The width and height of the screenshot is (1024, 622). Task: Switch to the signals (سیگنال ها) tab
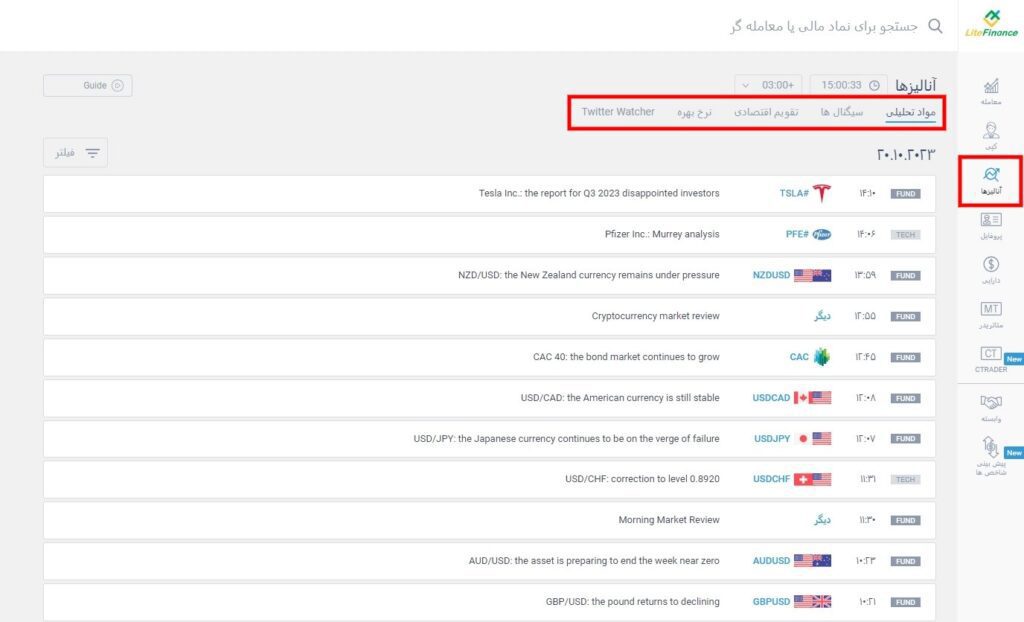coord(841,112)
